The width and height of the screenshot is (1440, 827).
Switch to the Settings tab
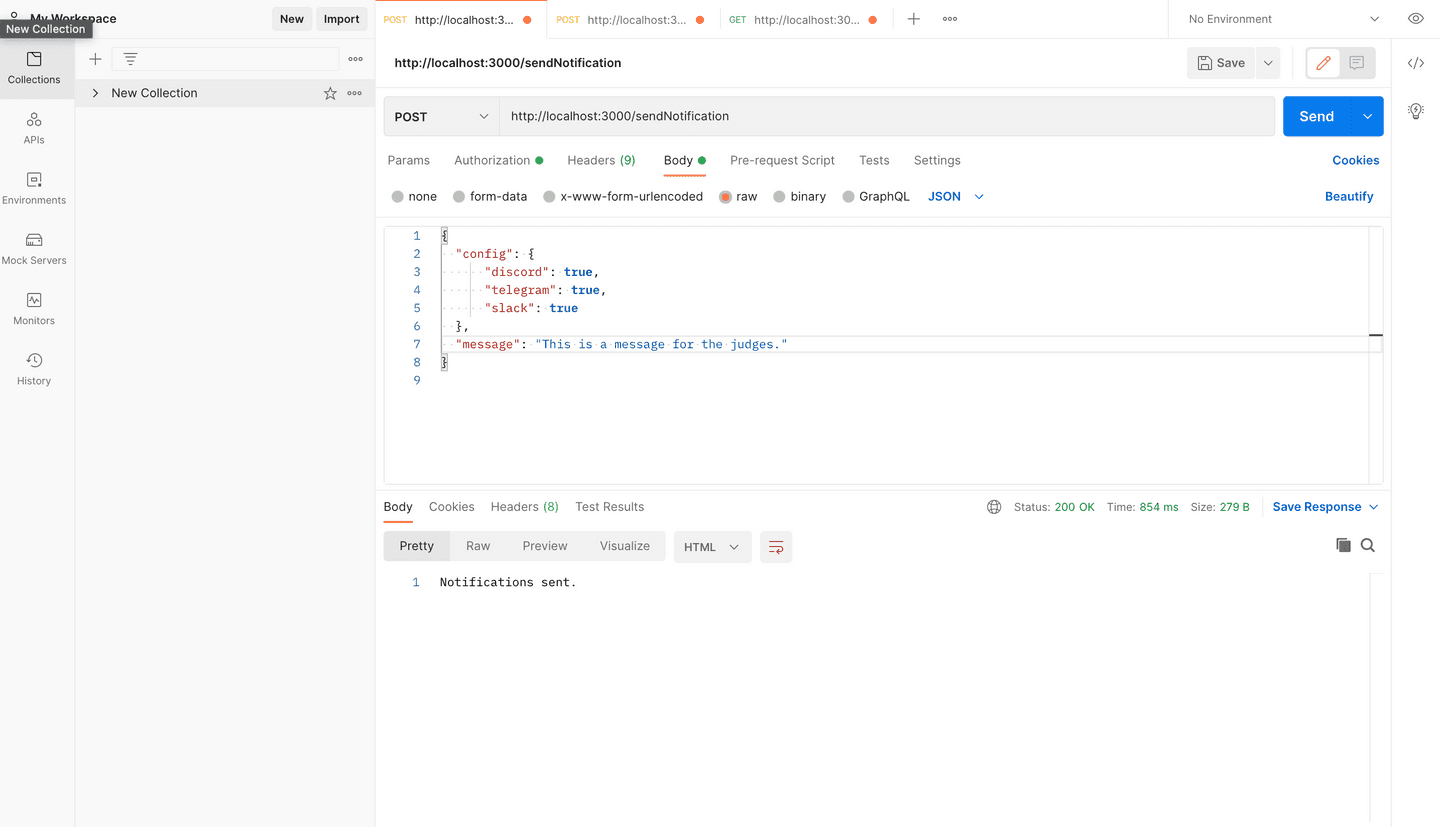point(937,160)
